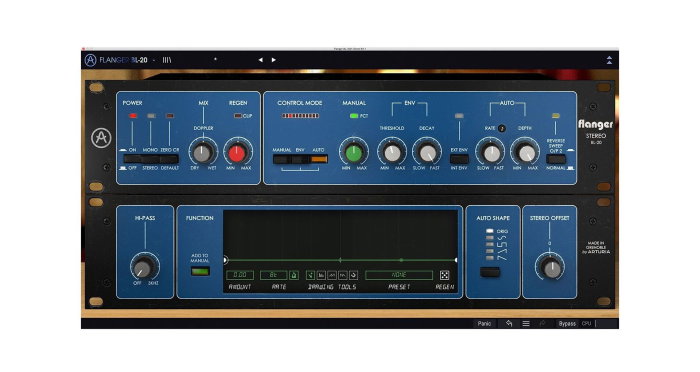The width and height of the screenshot is (700, 372).
Task: Select Manual control mode switch
Action: pyautogui.click(x=282, y=159)
